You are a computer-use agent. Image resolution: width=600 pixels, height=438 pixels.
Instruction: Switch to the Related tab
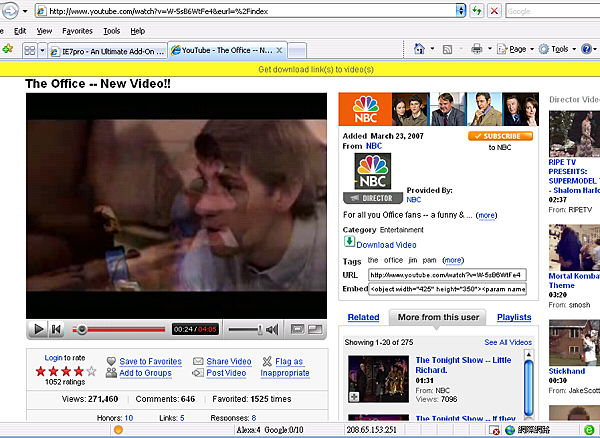point(364,317)
